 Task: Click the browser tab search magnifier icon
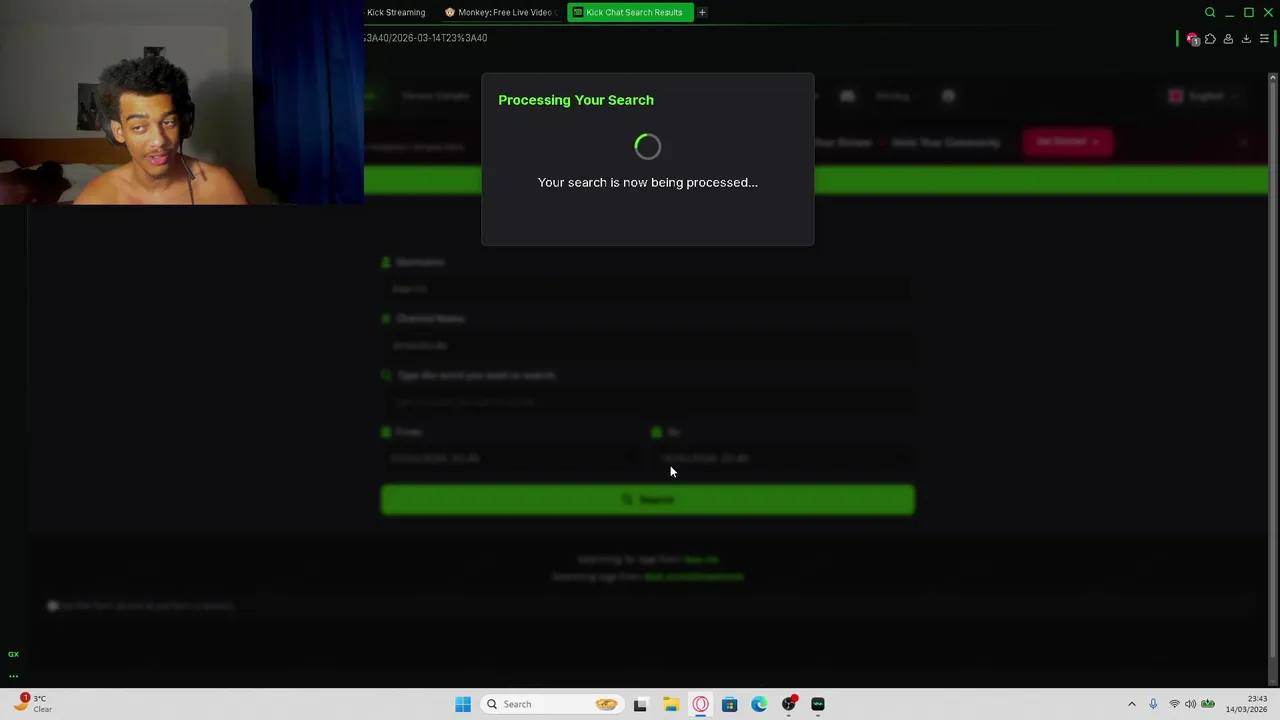coord(1210,12)
